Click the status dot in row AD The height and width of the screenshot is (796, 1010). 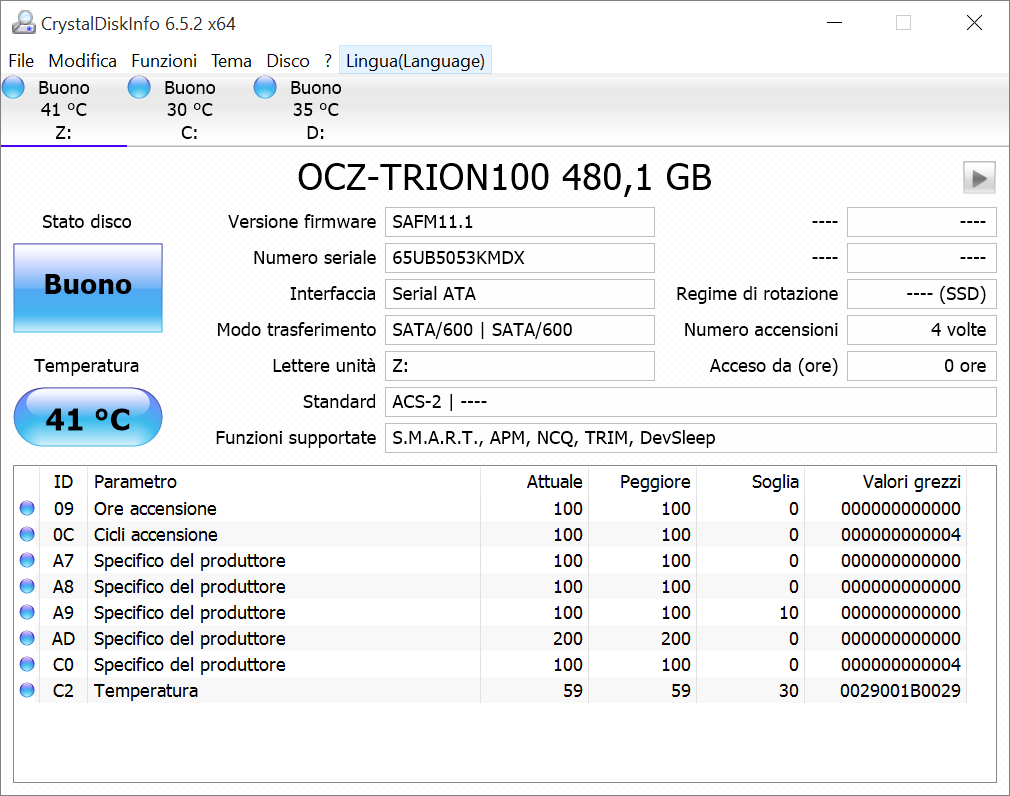tap(27, 638)
